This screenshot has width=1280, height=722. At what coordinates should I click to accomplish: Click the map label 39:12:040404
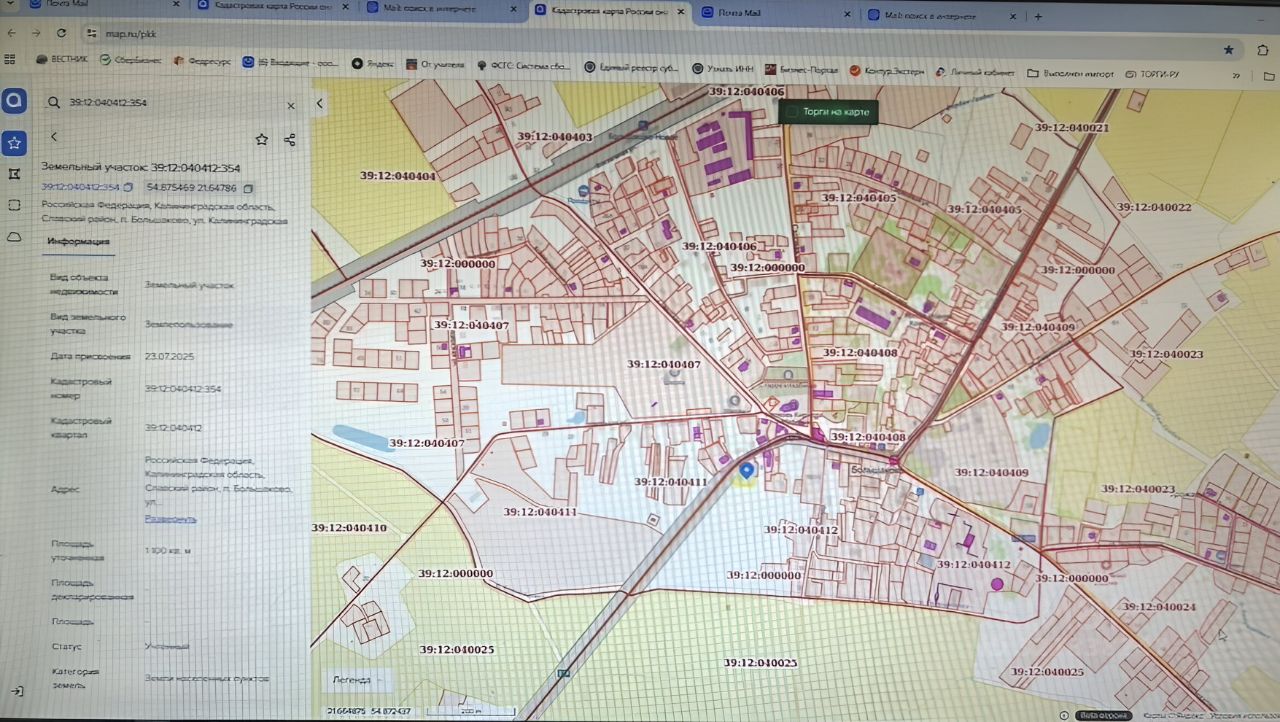[x=398, y=175]
